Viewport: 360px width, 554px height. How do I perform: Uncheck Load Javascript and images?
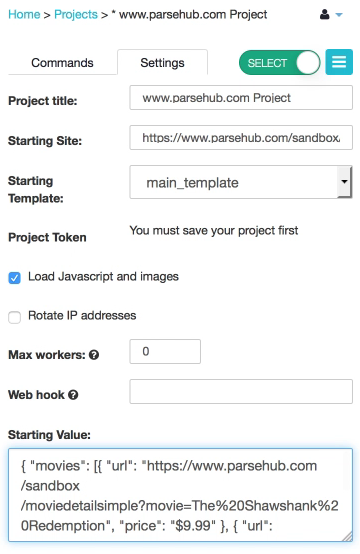pos(14,278)
